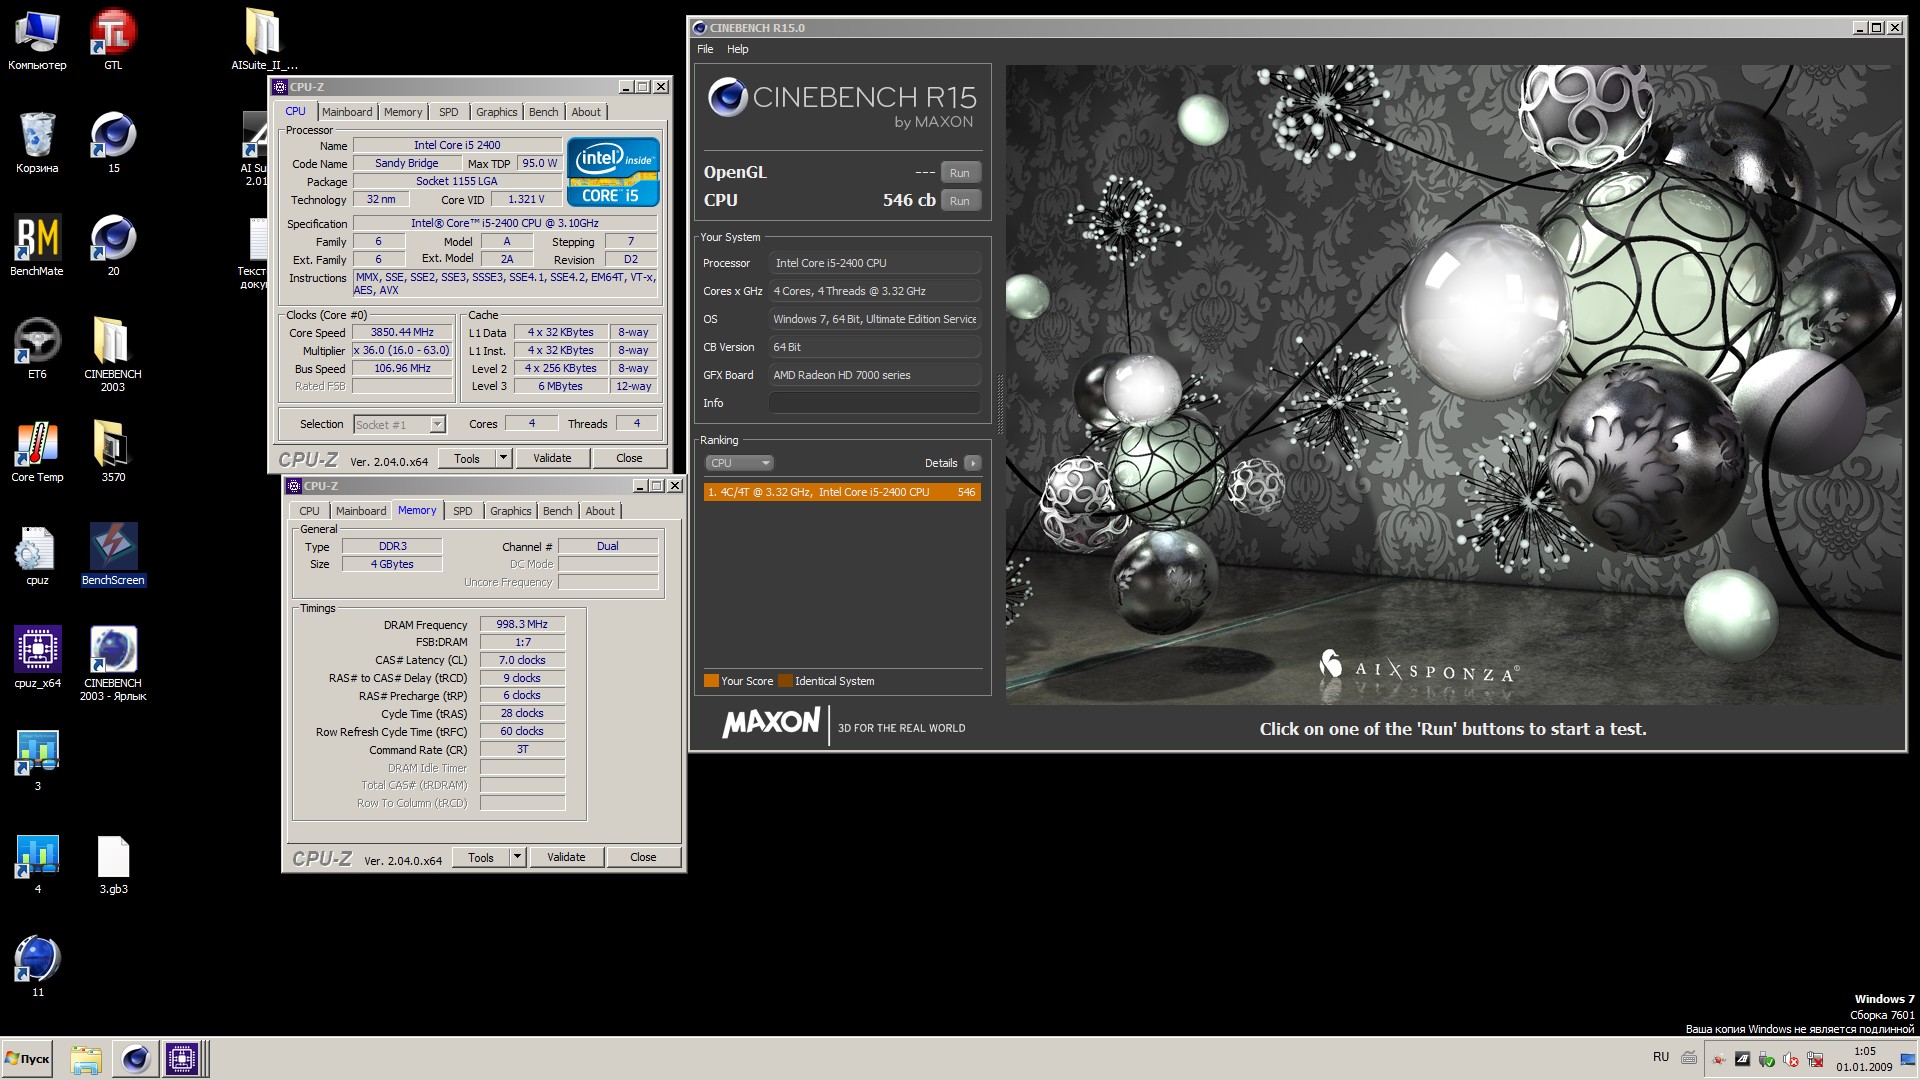The image size is (1920, 1080).
Task: Open Tools dropdown arrow in lower CPU-Z
Action: tap(518, 857)
